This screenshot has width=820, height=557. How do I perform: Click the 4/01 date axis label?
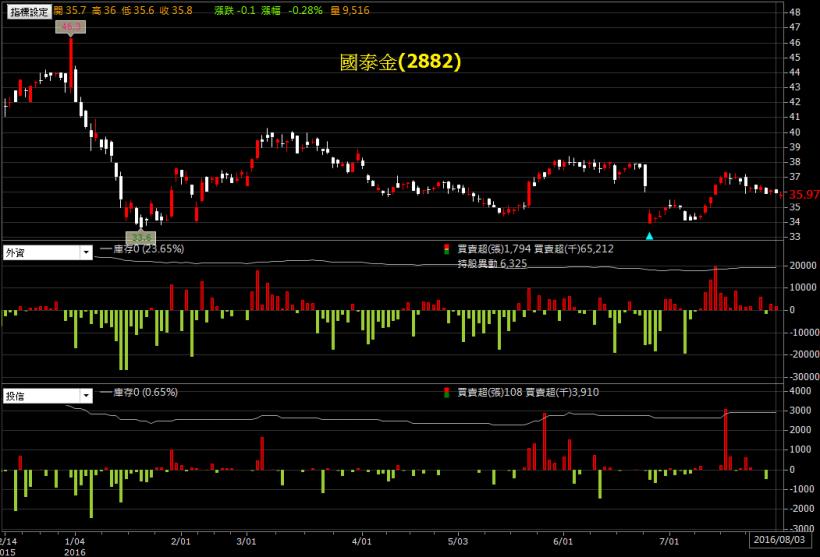[x=361, y=541]
